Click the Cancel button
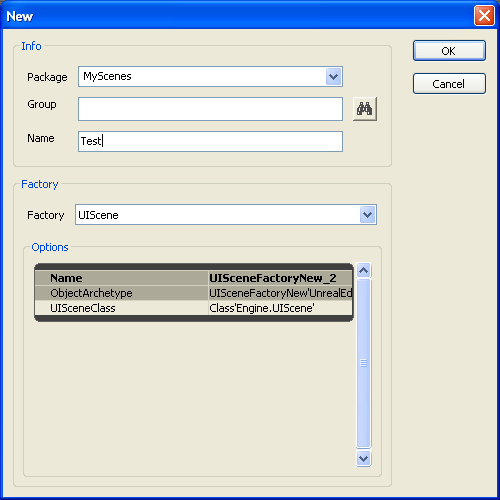The image size is (500, 500). [449, 84]
